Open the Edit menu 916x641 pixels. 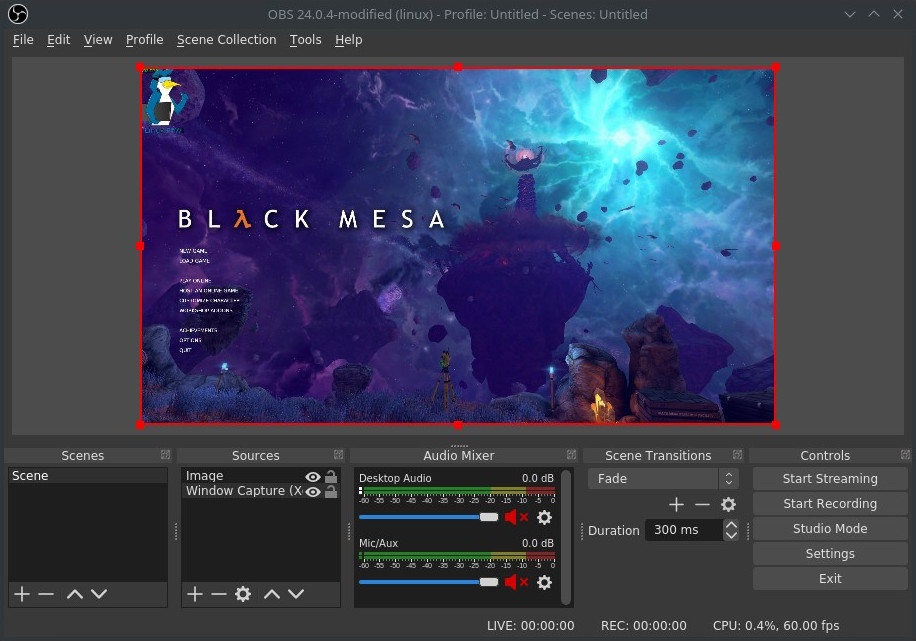58,40
